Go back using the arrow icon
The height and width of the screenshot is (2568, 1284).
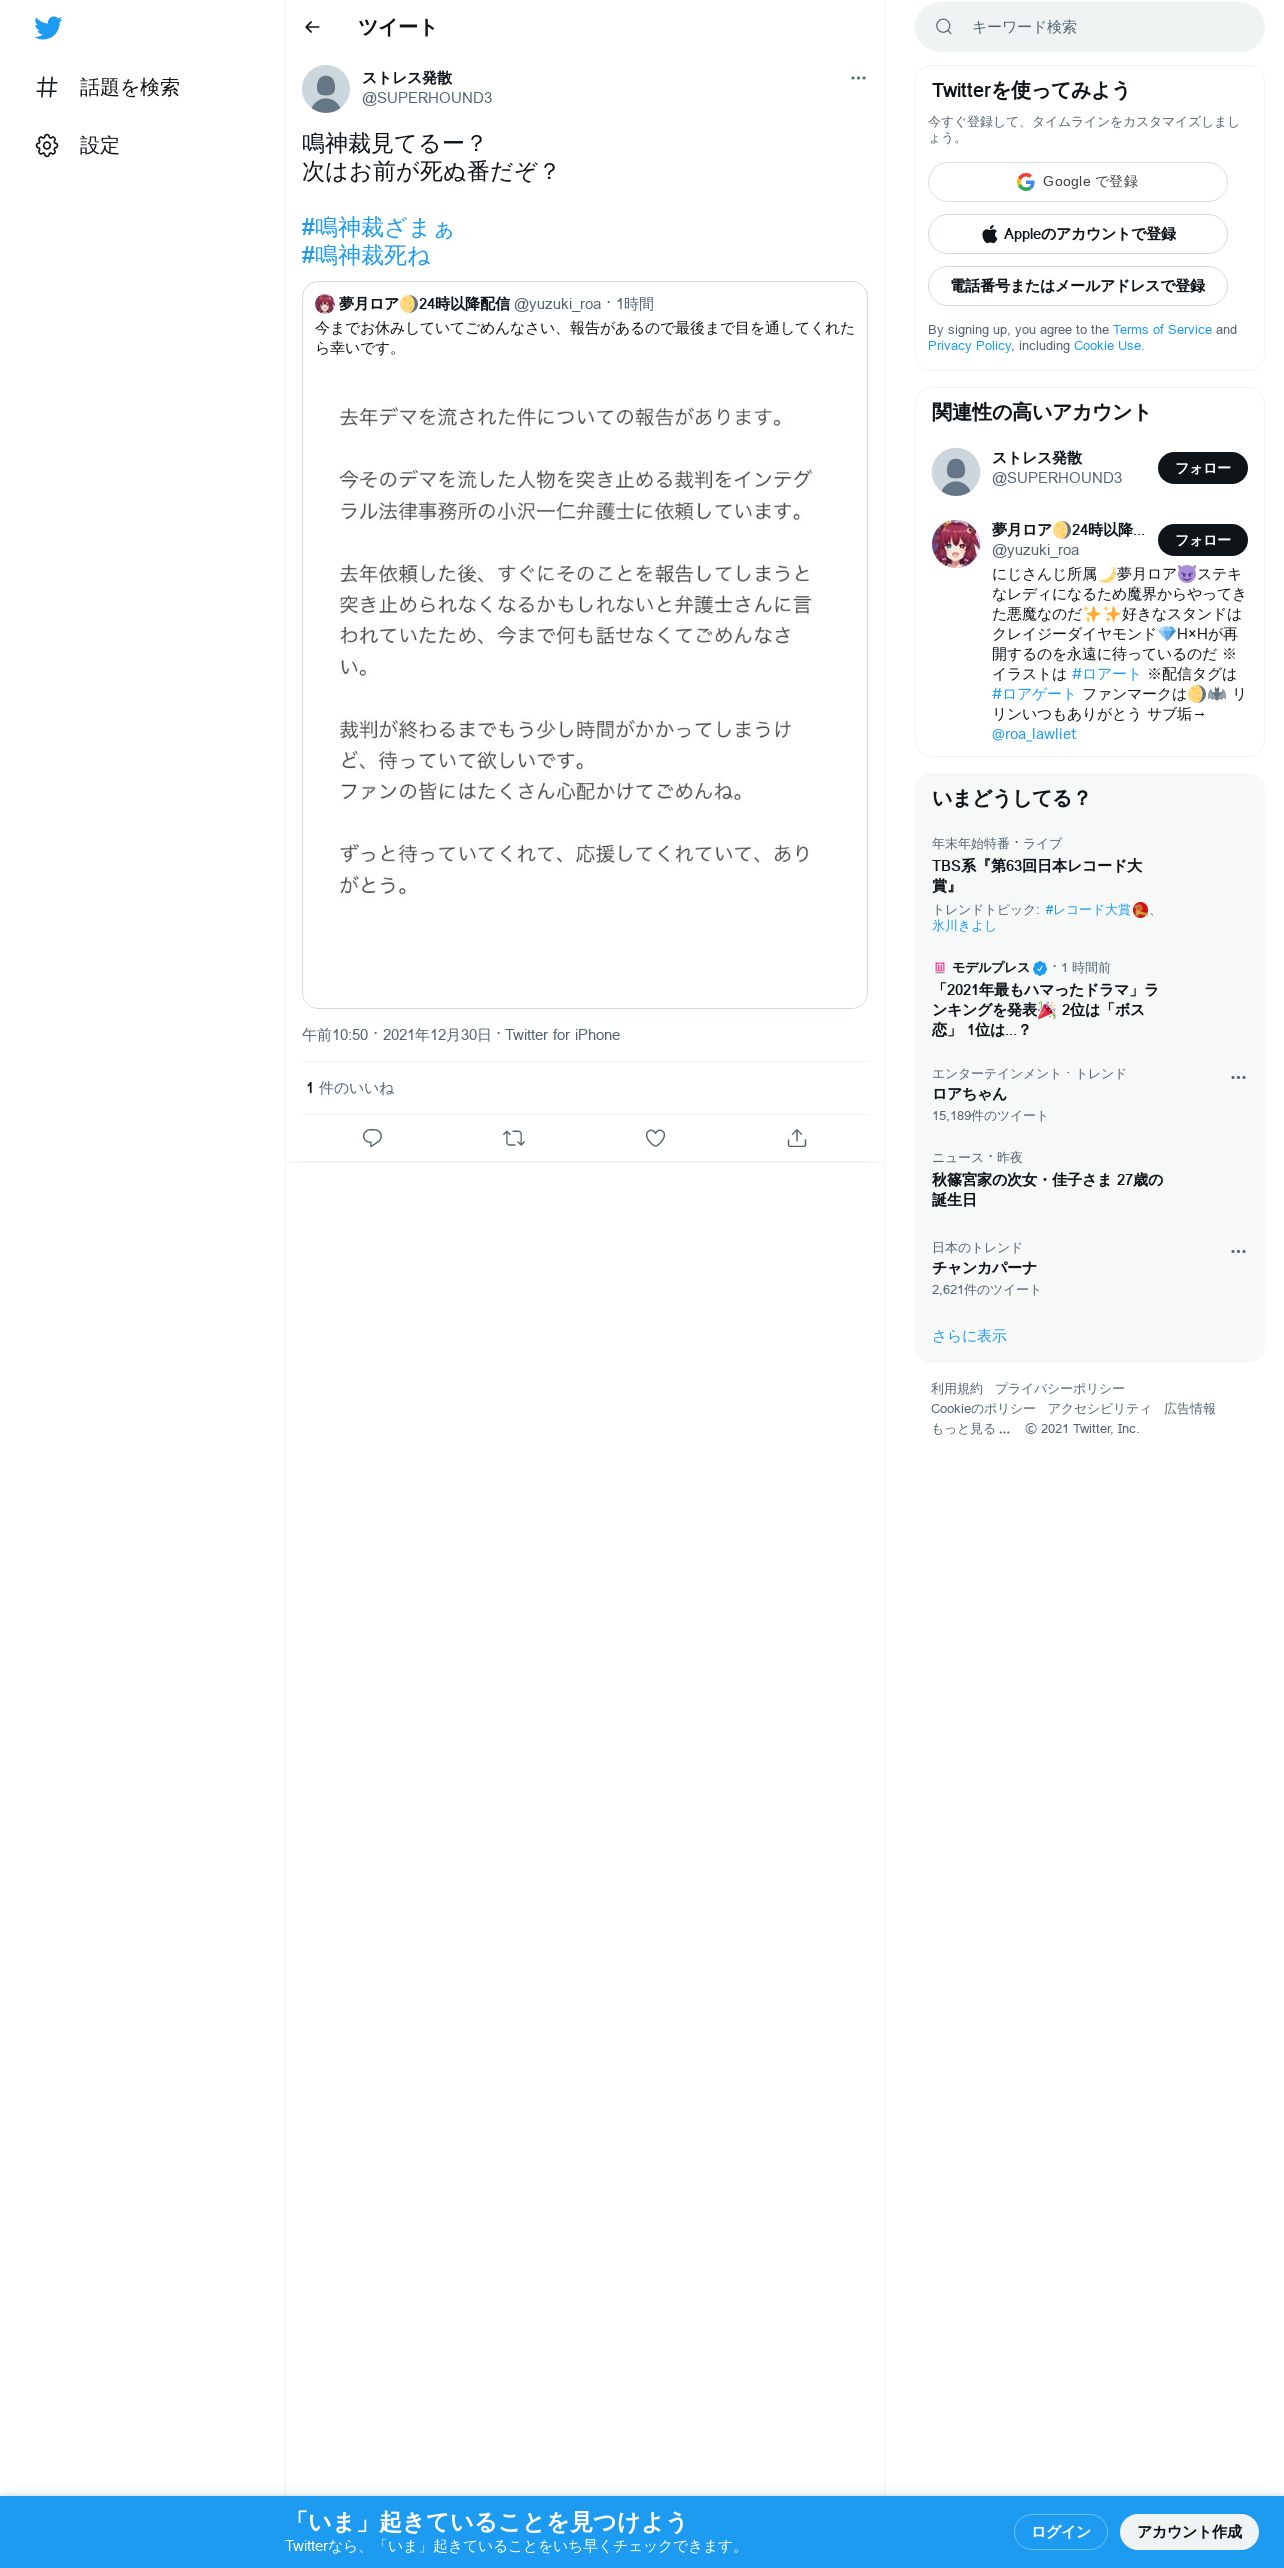pyautogui.click(x=312, y=27)
